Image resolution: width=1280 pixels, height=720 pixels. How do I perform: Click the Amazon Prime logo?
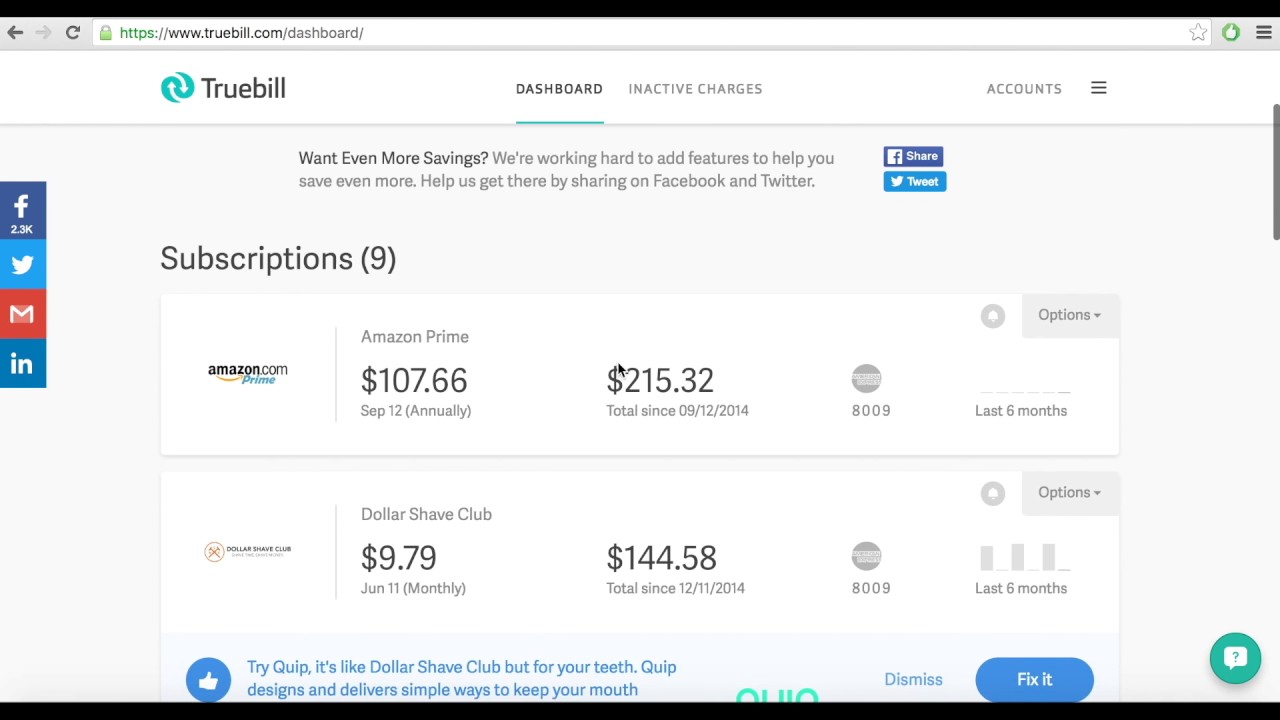(x=248, y=373)
